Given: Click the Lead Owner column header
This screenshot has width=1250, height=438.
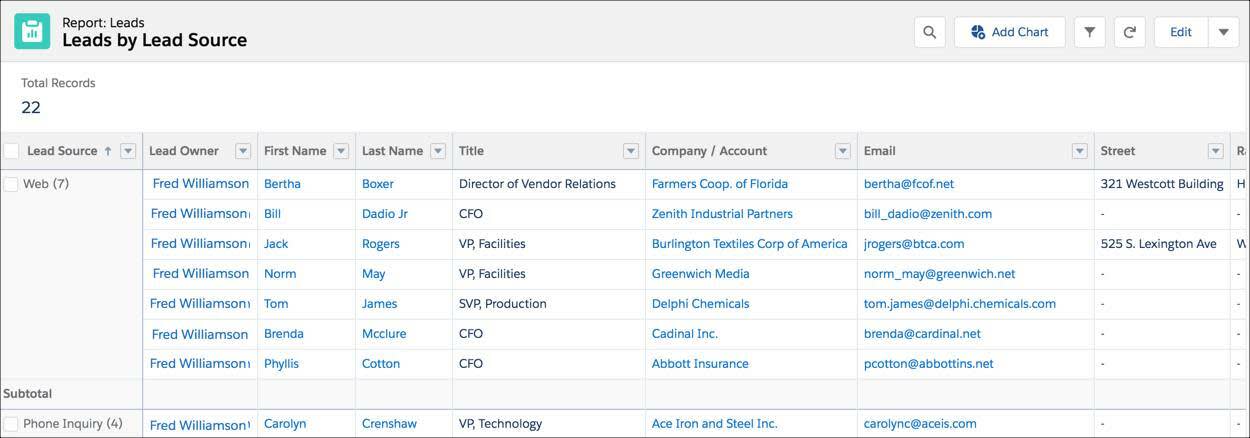Looking at the screenshot, I should [184, 151].
